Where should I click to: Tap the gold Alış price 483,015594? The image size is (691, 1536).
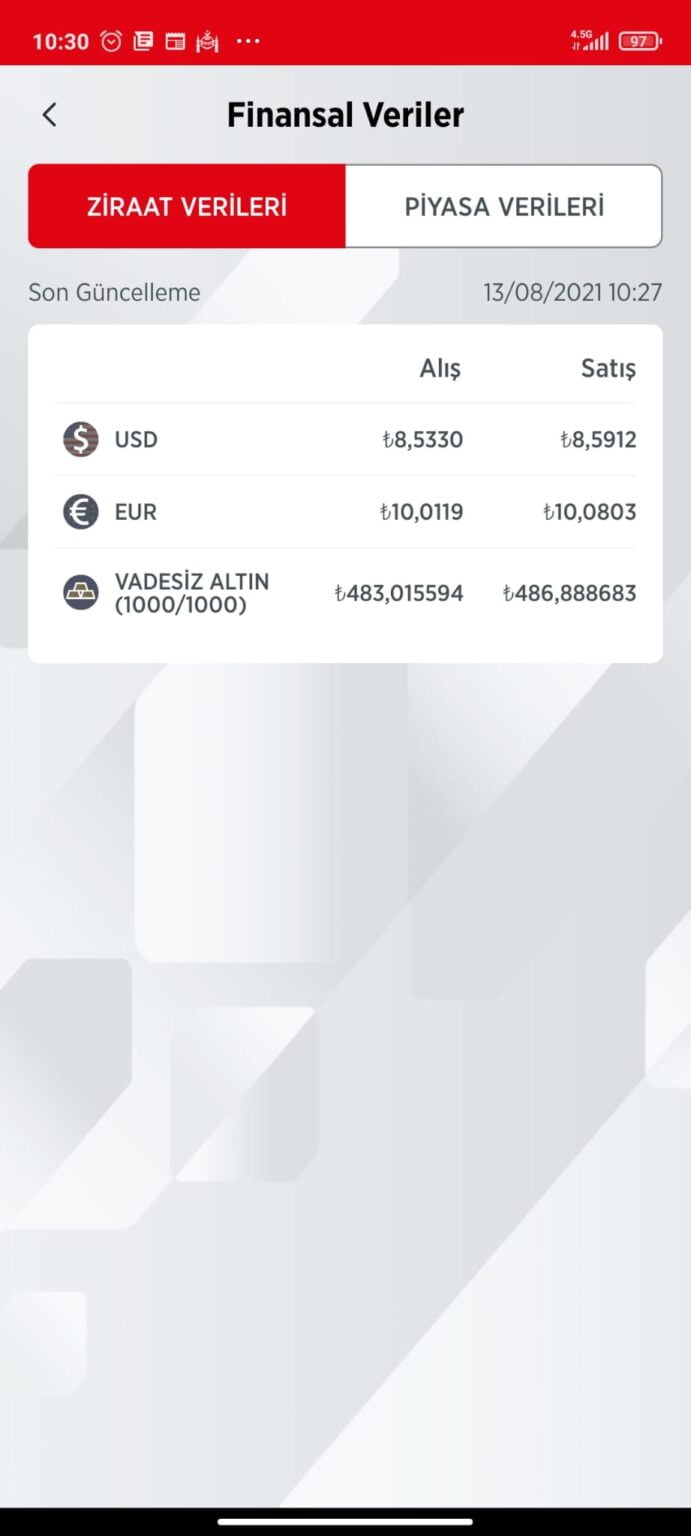(x=398, y=593)
